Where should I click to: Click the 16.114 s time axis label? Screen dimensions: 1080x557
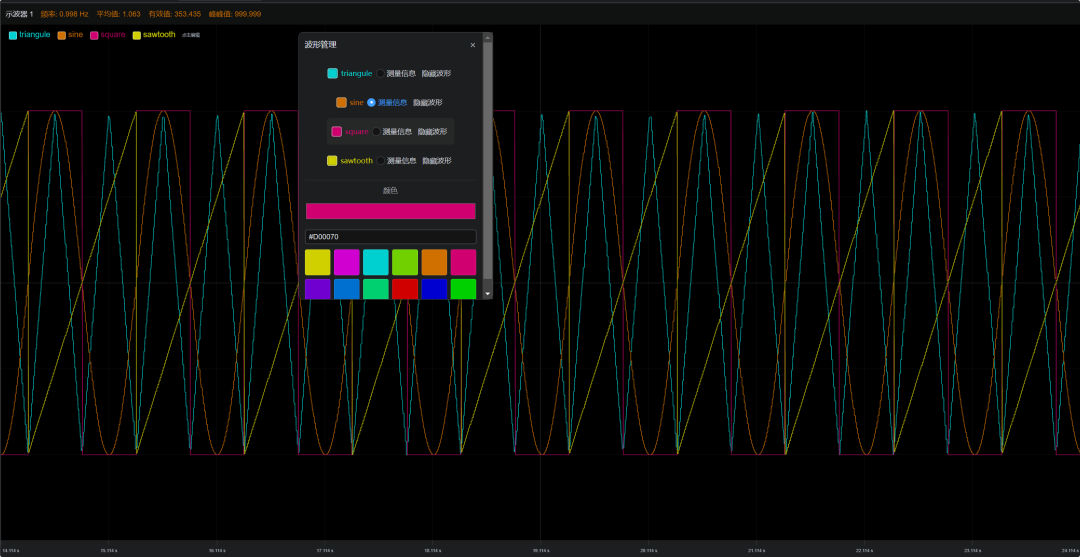click(217, 551)
